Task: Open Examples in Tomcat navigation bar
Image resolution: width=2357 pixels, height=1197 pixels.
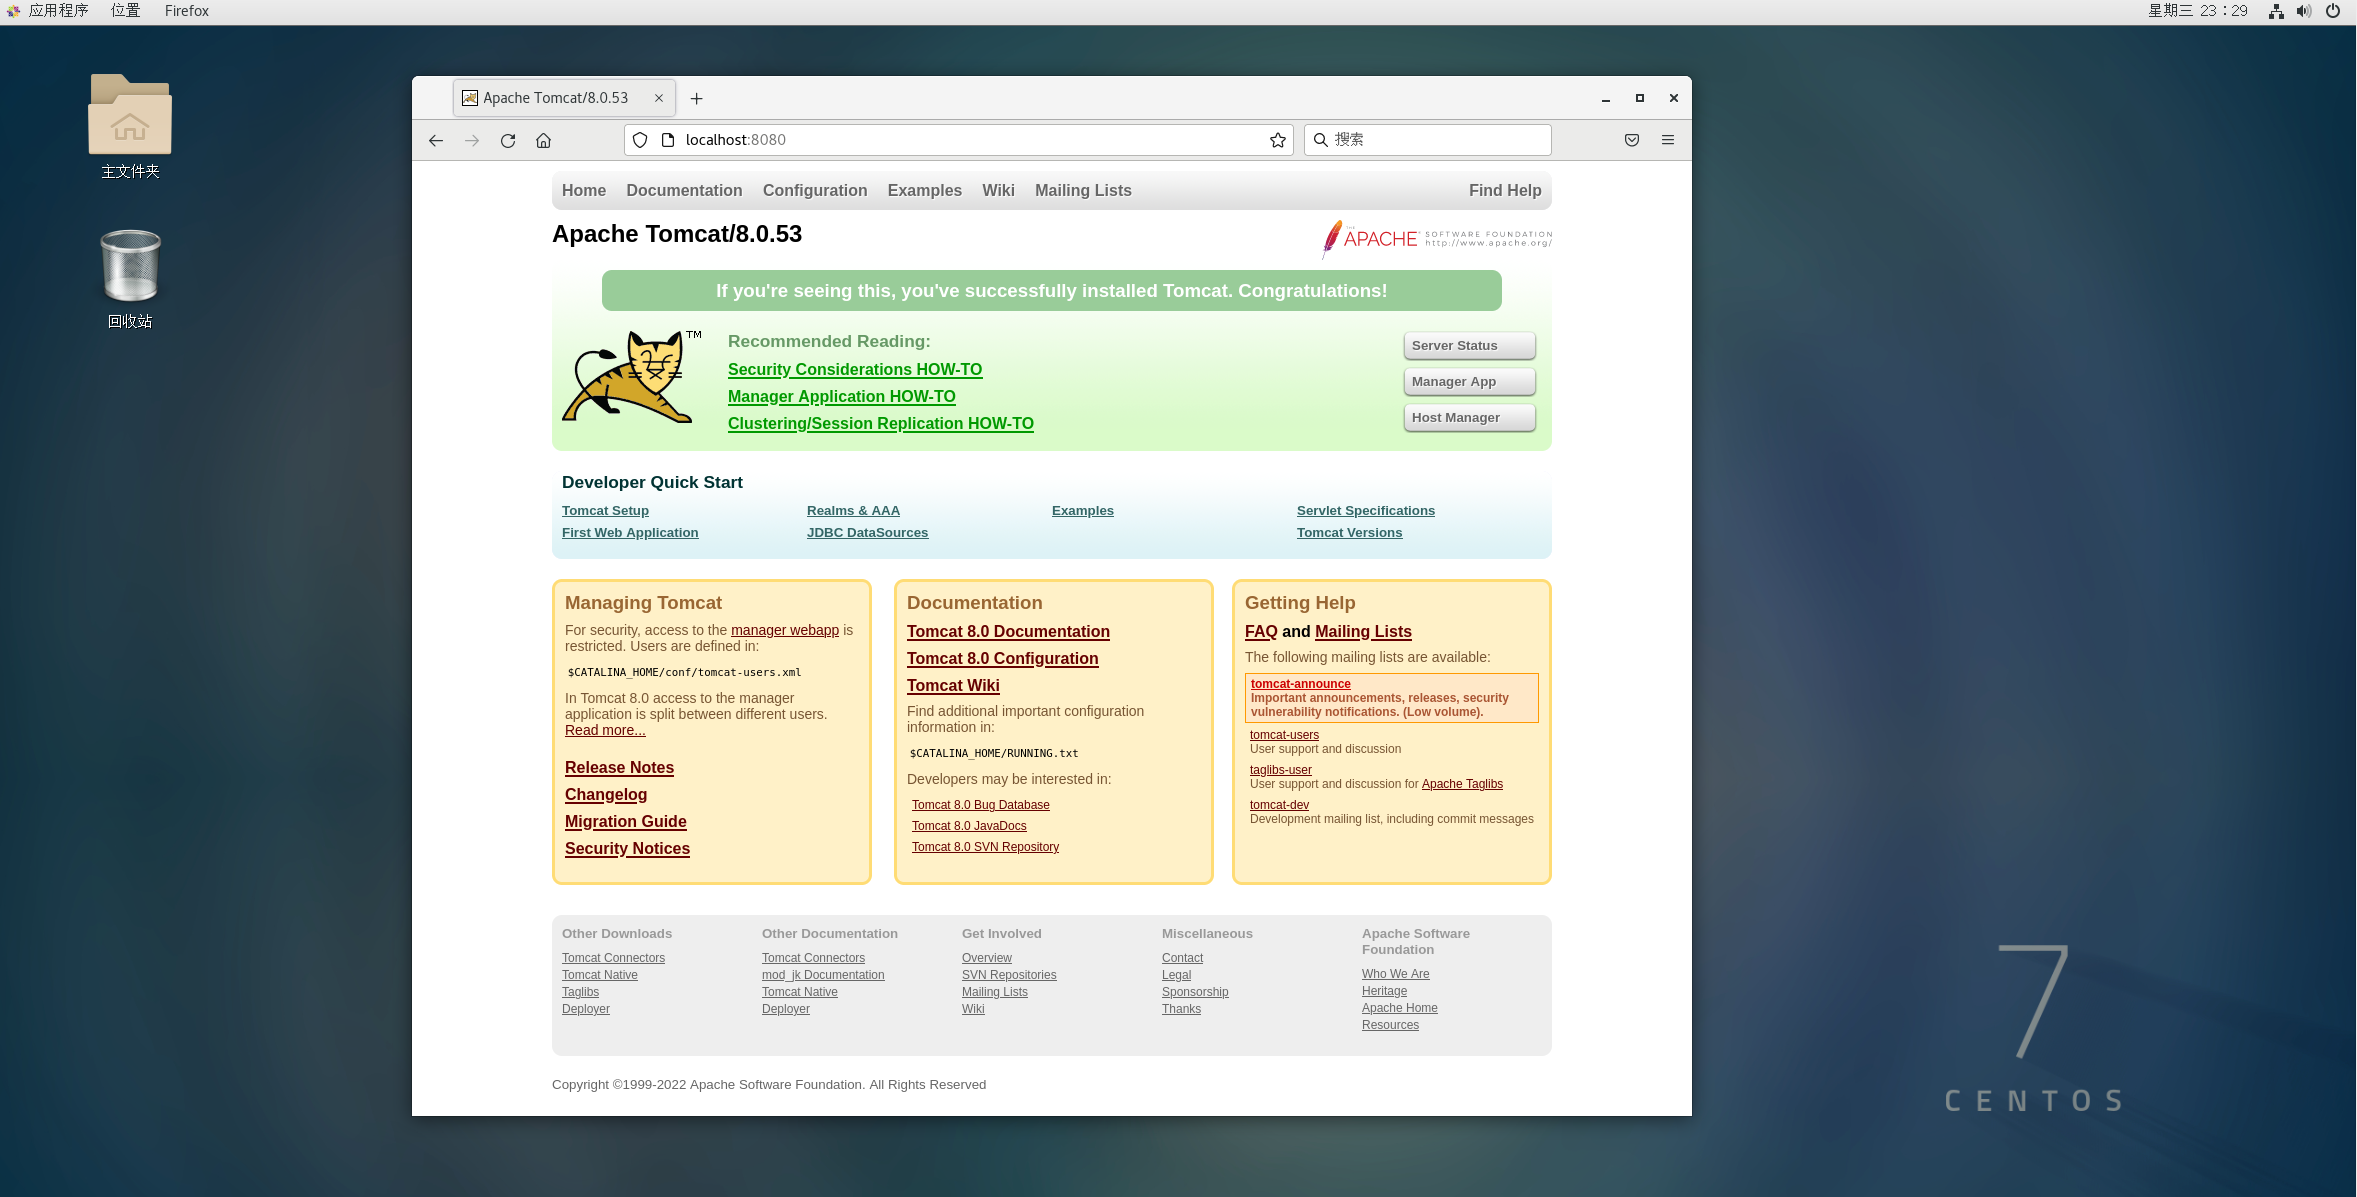Action: coord(924,190)
